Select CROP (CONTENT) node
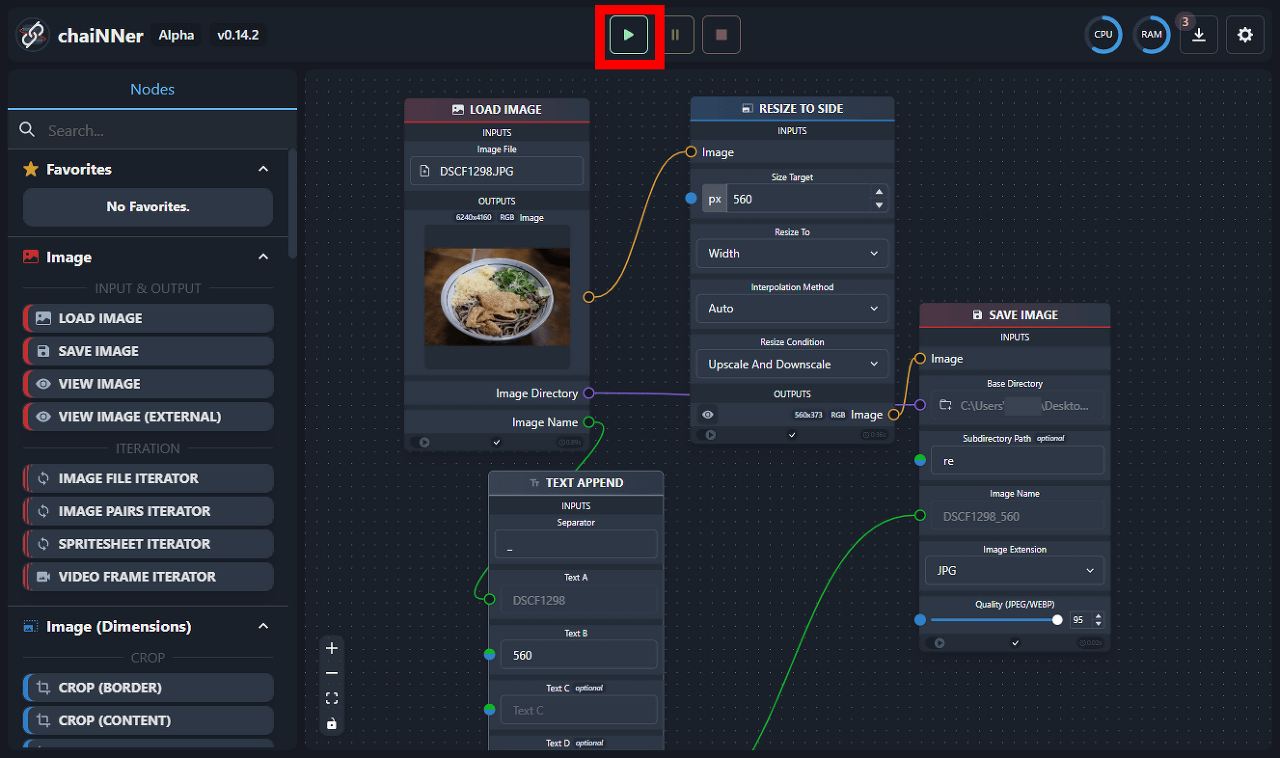The image size is (1280, 758). pyautogui.click(x=148, y=720)
